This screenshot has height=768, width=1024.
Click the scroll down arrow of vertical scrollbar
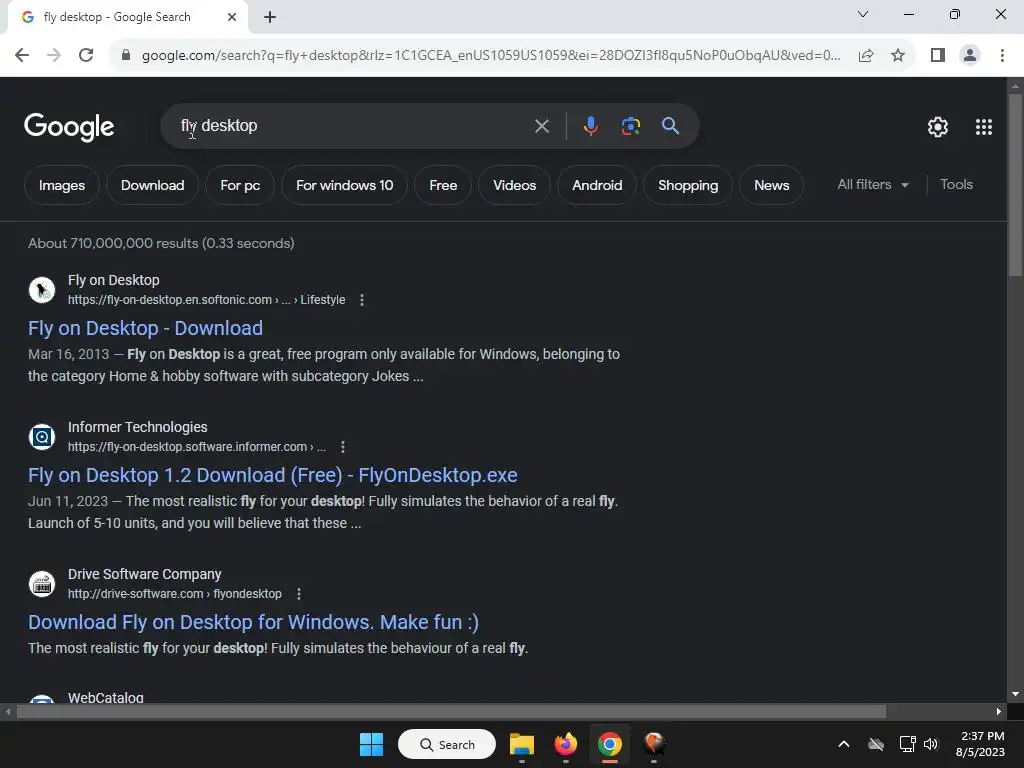coord(1015,694)
